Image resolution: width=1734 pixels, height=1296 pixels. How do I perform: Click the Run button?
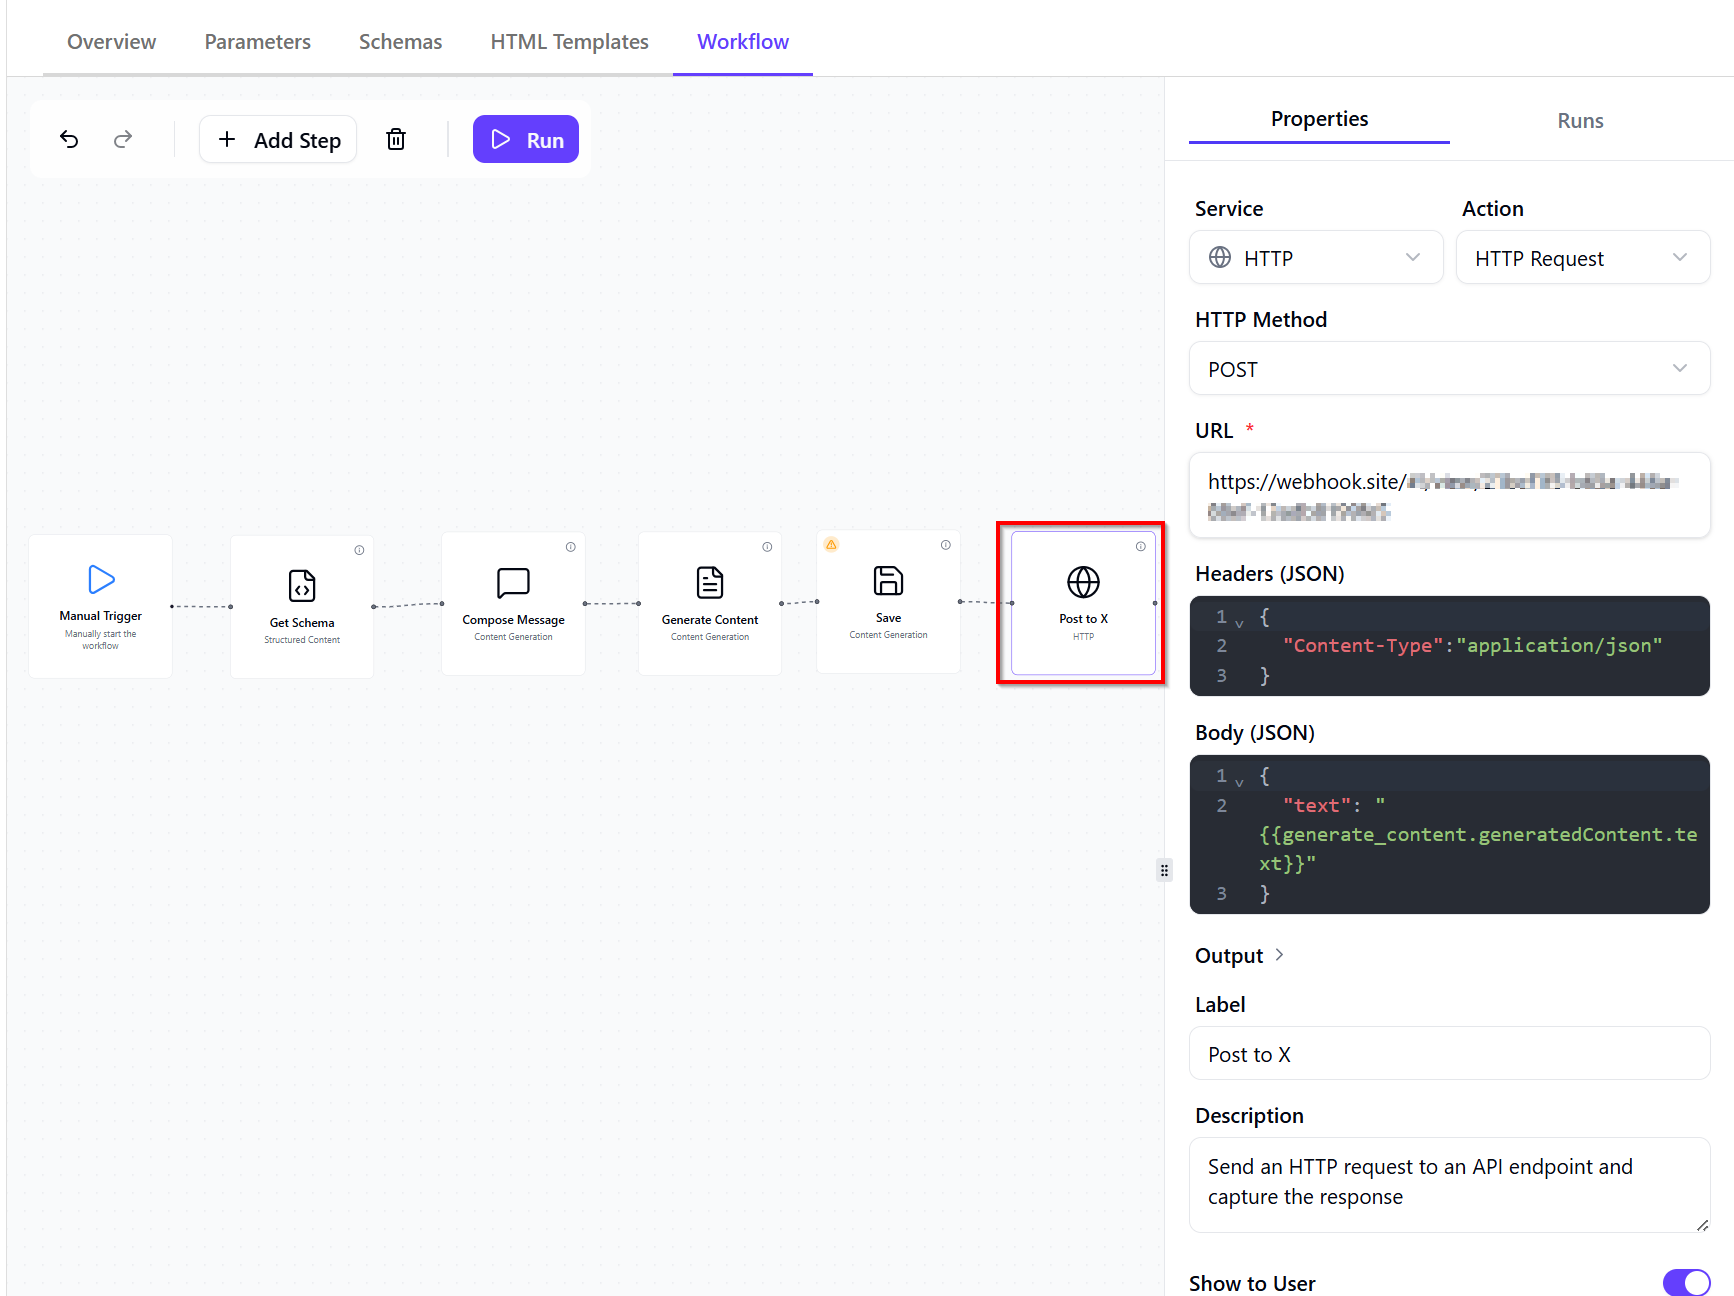coord(526,140)
